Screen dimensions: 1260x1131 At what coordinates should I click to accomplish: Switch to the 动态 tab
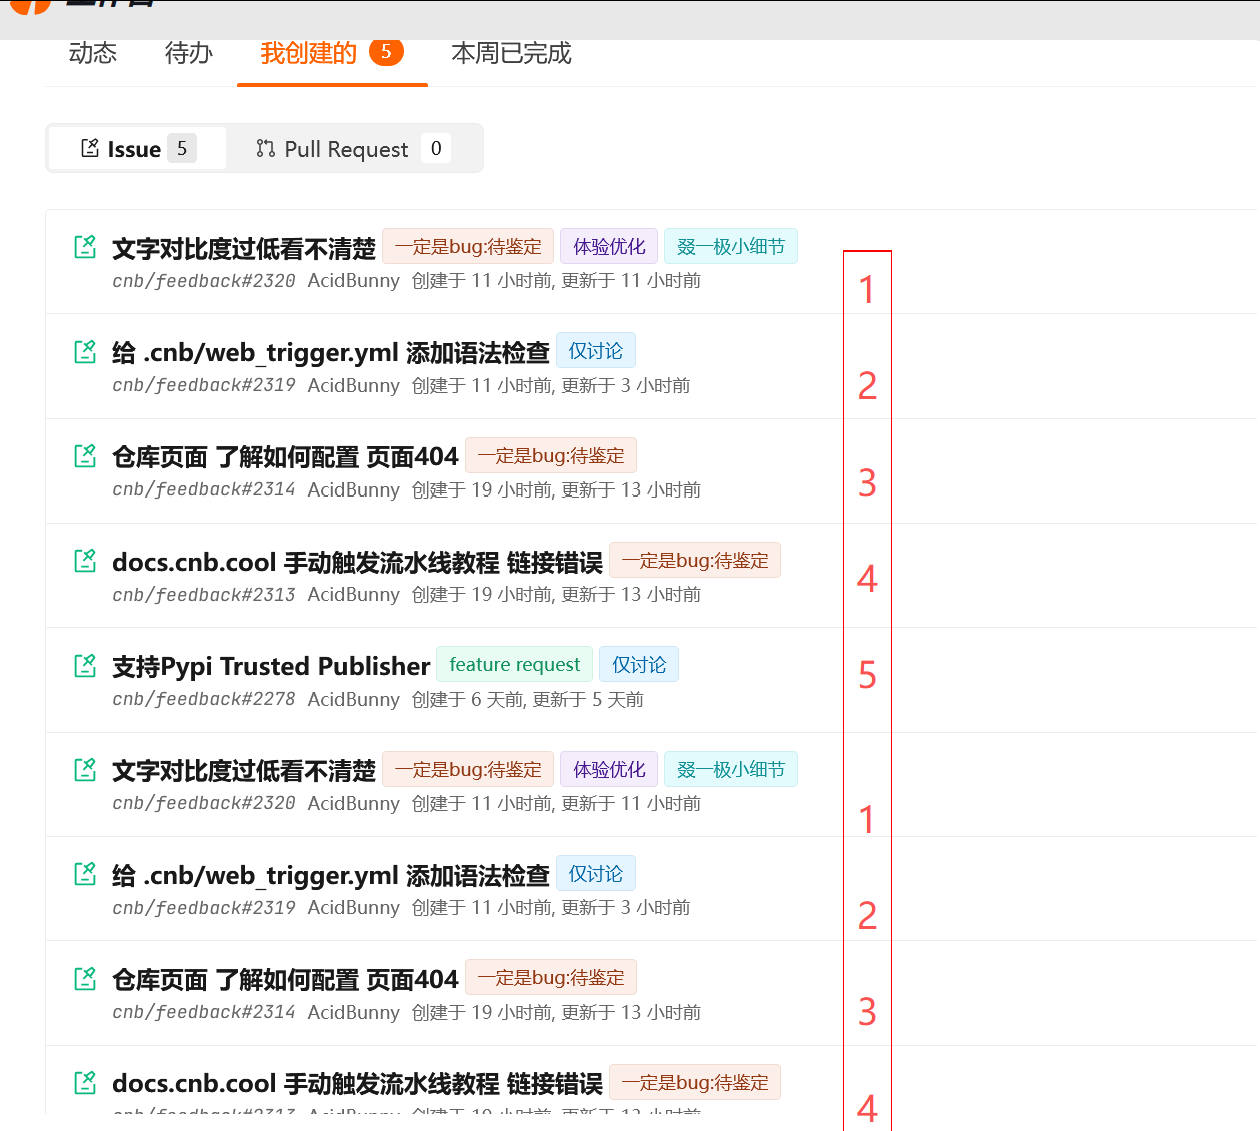92,54
